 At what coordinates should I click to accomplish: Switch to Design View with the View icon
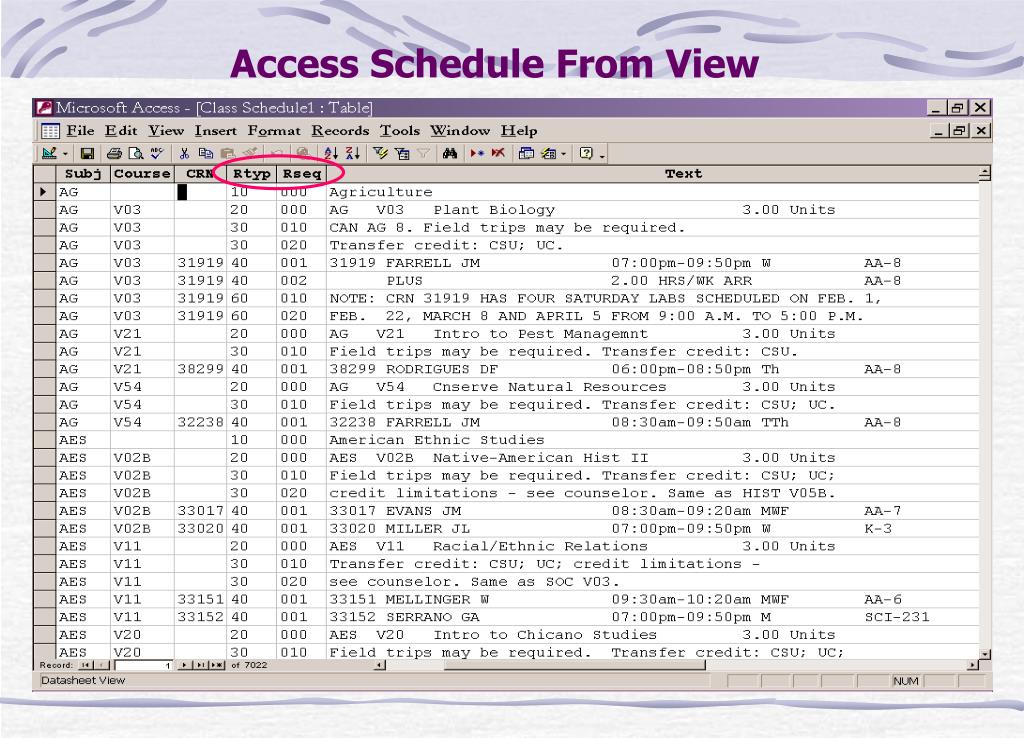click(x=48, y=153)
